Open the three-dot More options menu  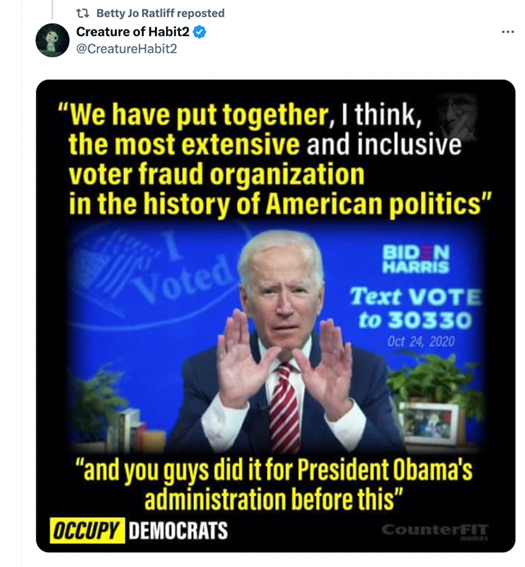click(508, 32)
